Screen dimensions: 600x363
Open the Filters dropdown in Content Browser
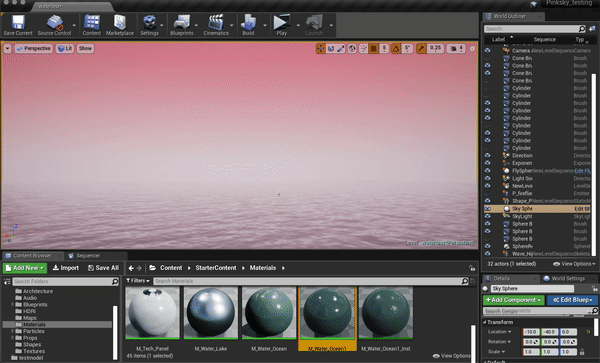[x=138, y=281]
